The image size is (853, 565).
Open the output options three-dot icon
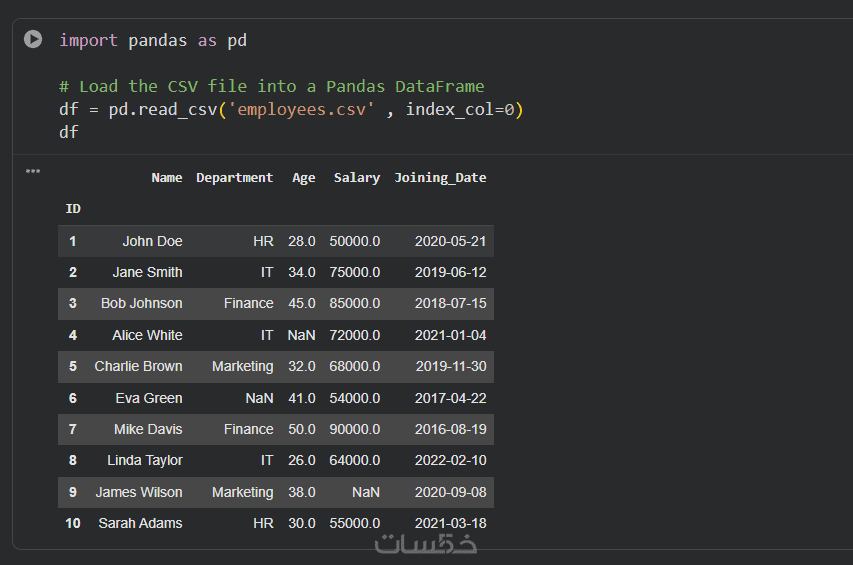pos(33,171)
